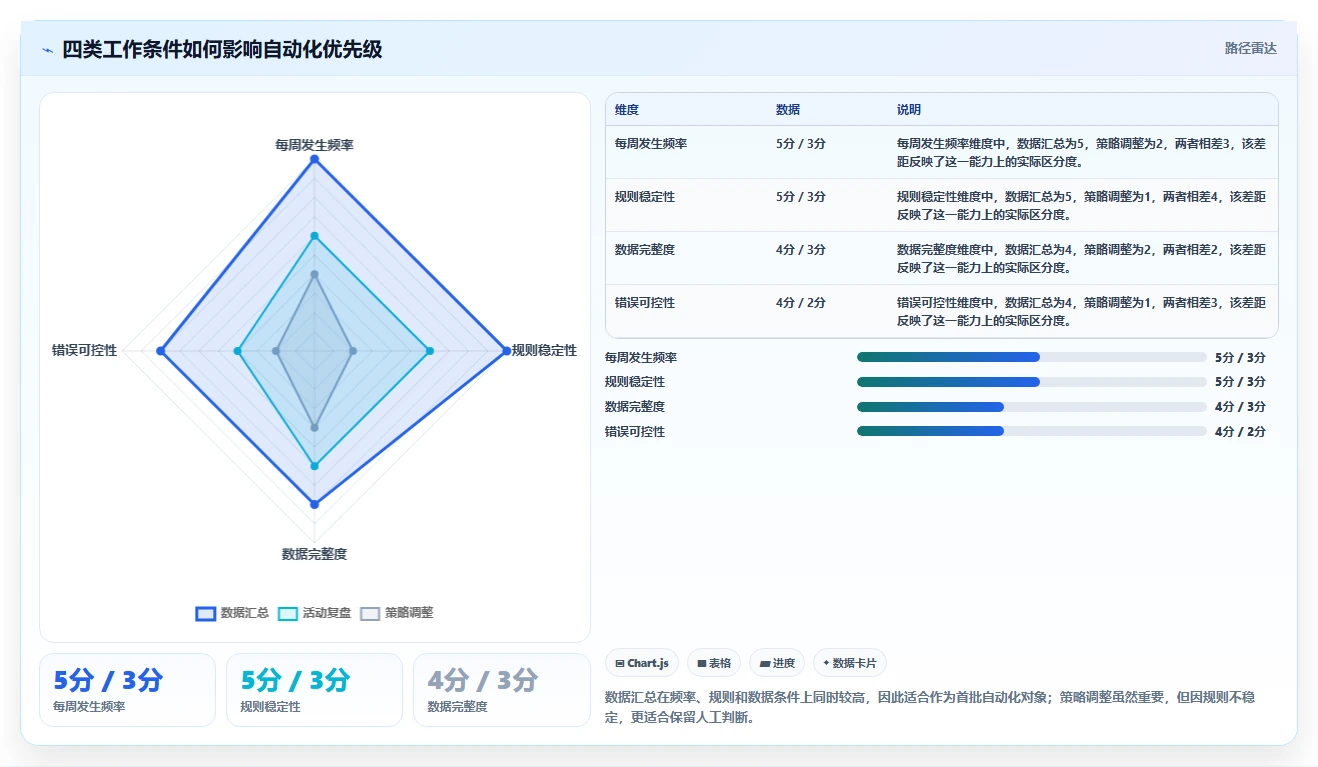
Task: Click the 错误可控性 radar axis label
Action: point(85,351)
